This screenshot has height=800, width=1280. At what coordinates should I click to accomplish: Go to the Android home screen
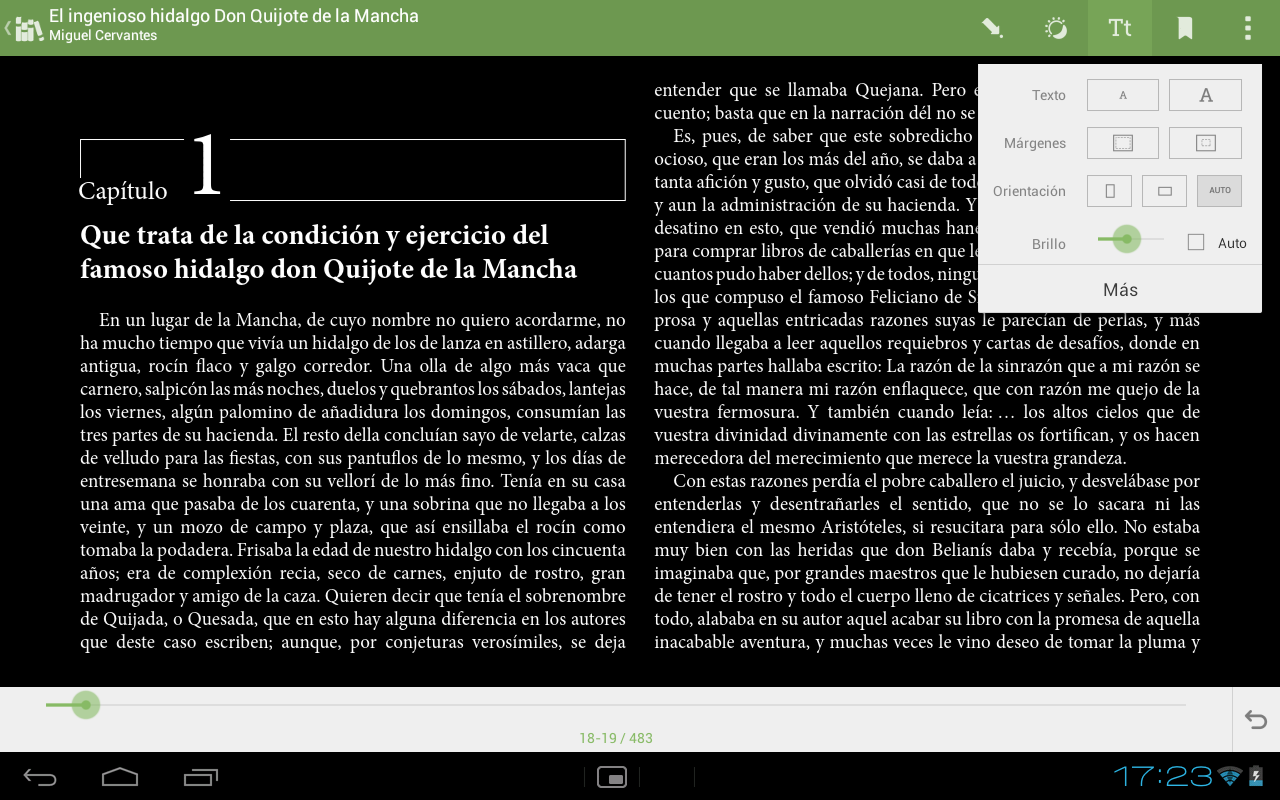click(120, 777)
